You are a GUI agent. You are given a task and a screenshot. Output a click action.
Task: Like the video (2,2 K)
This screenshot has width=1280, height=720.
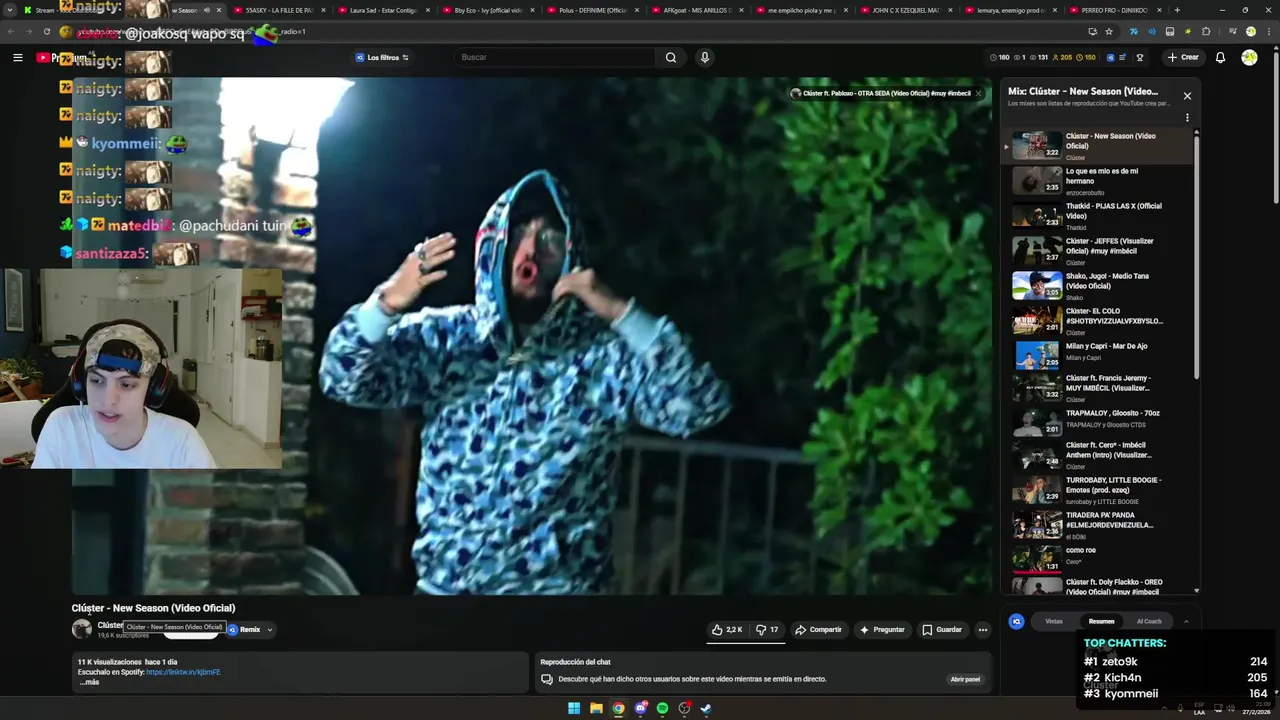[x=727, y=630]
